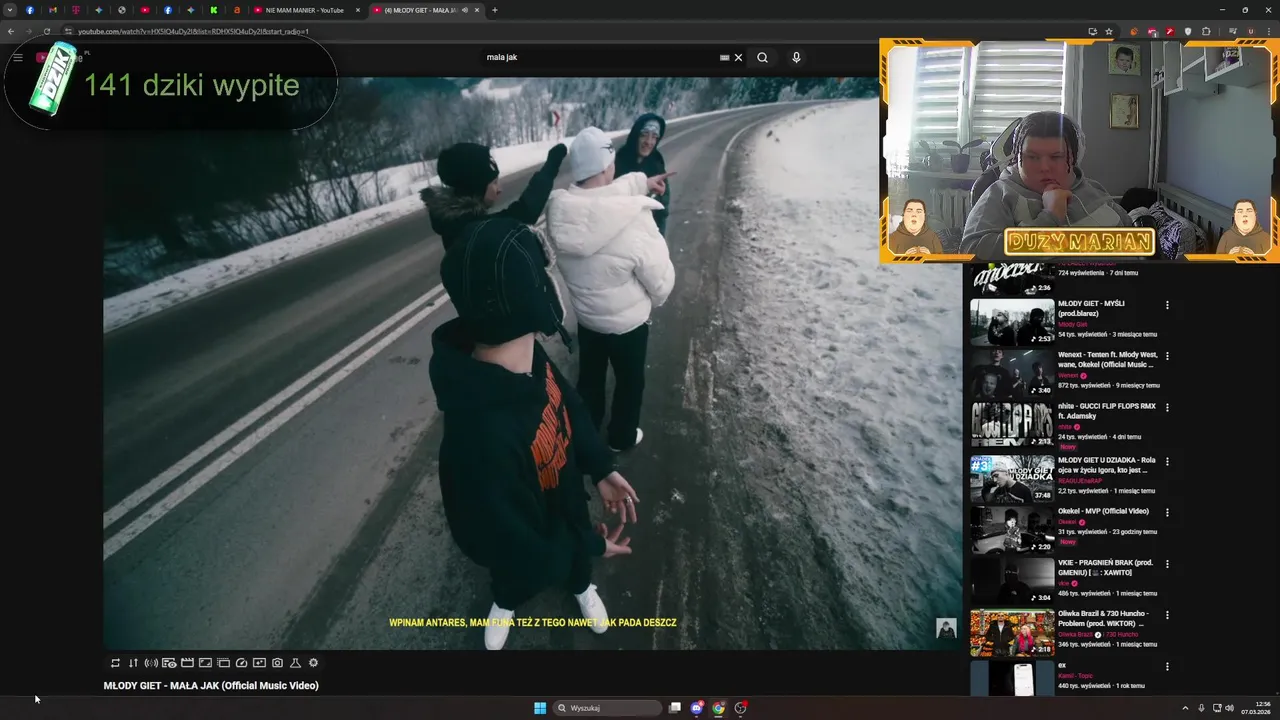Click the Wenext channel name

click(1068, 376)
